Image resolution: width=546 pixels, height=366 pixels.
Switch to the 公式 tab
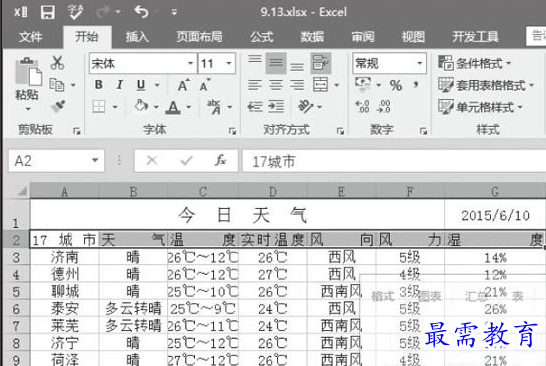262,37
